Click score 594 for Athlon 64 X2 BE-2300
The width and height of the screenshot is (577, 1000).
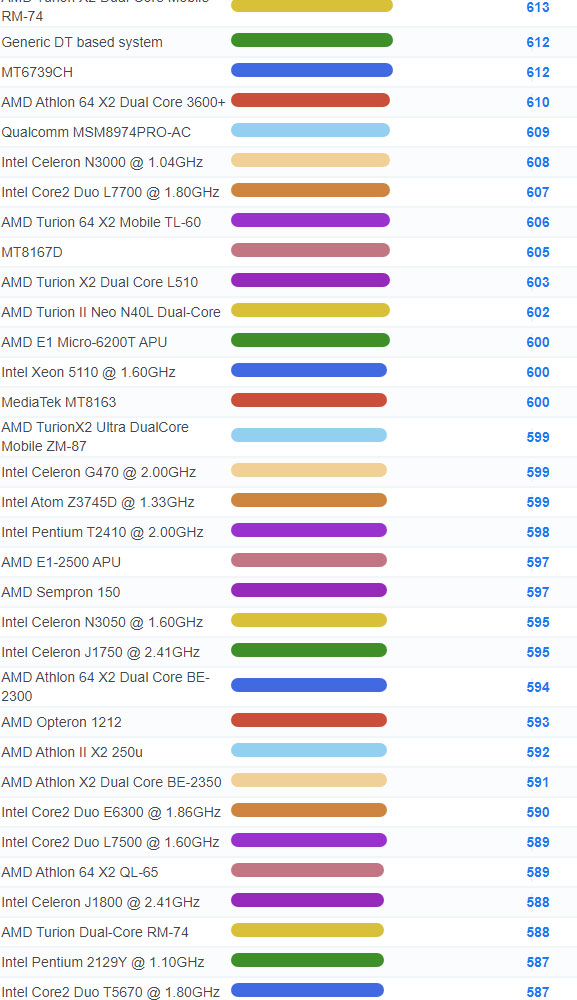pos(538,688)
